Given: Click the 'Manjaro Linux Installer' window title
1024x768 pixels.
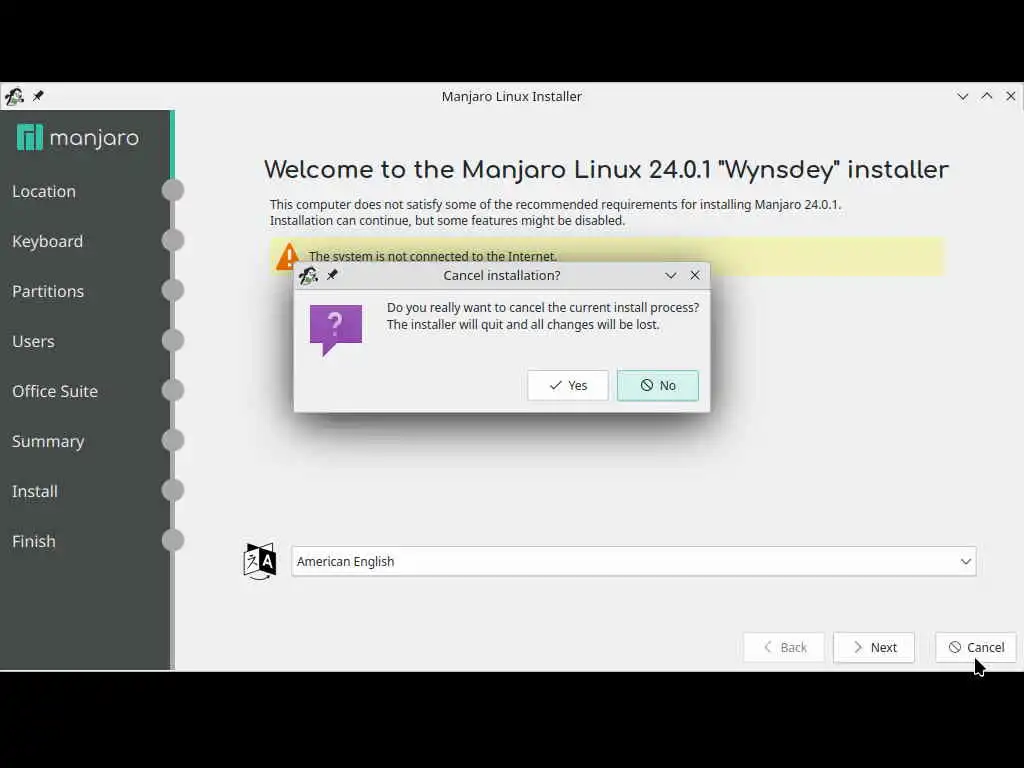Looking at the screenshot, I should coord(511,97).
